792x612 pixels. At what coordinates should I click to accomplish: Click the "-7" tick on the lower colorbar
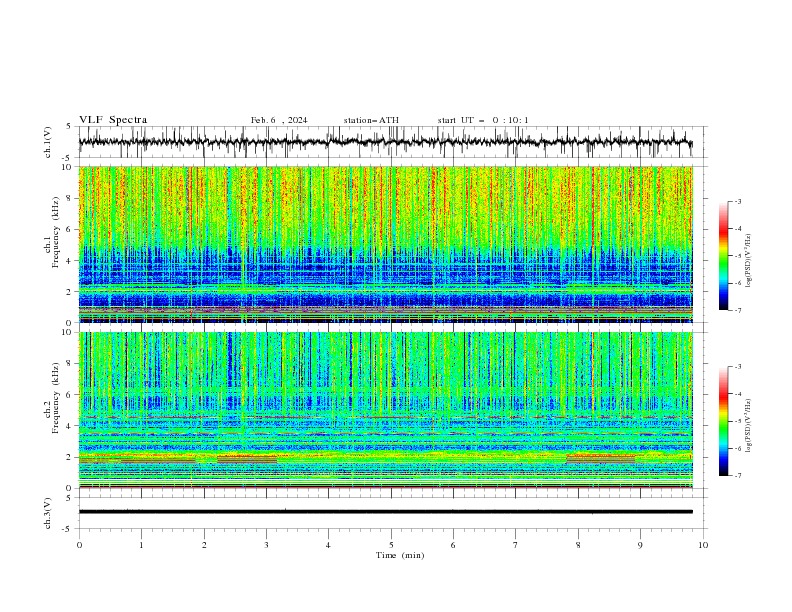coord(737,475)
